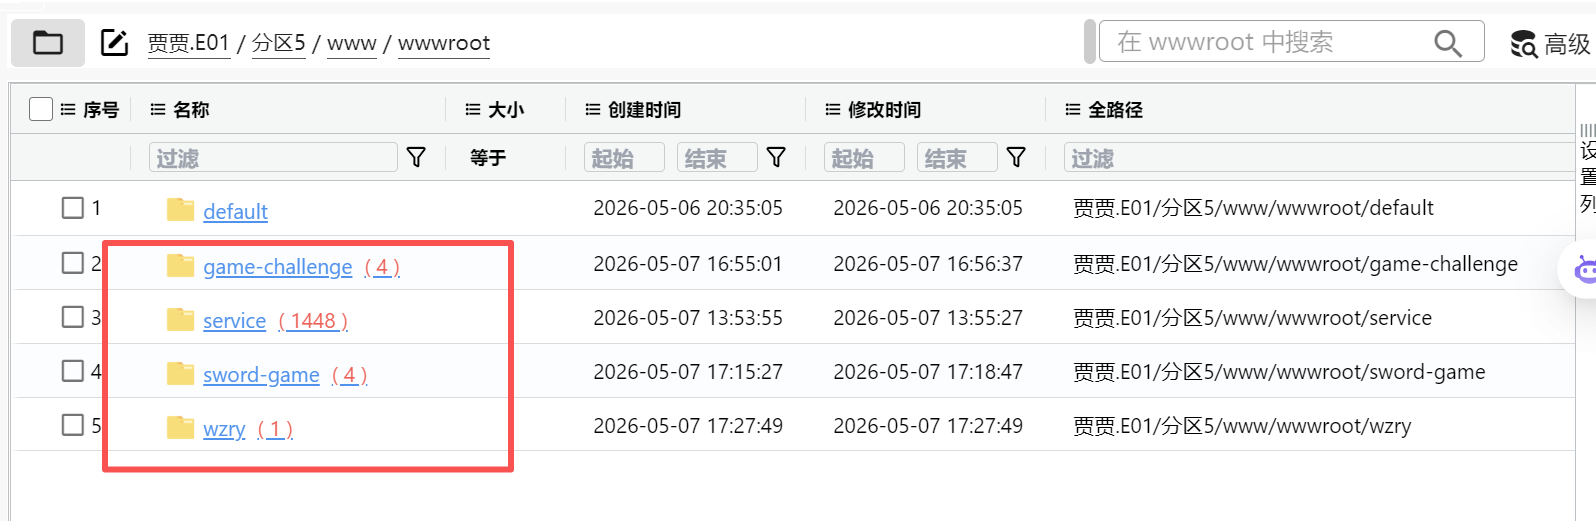Open the 等于 size comparison dropdown
The image size is (1596, 521).
[488, 158]
